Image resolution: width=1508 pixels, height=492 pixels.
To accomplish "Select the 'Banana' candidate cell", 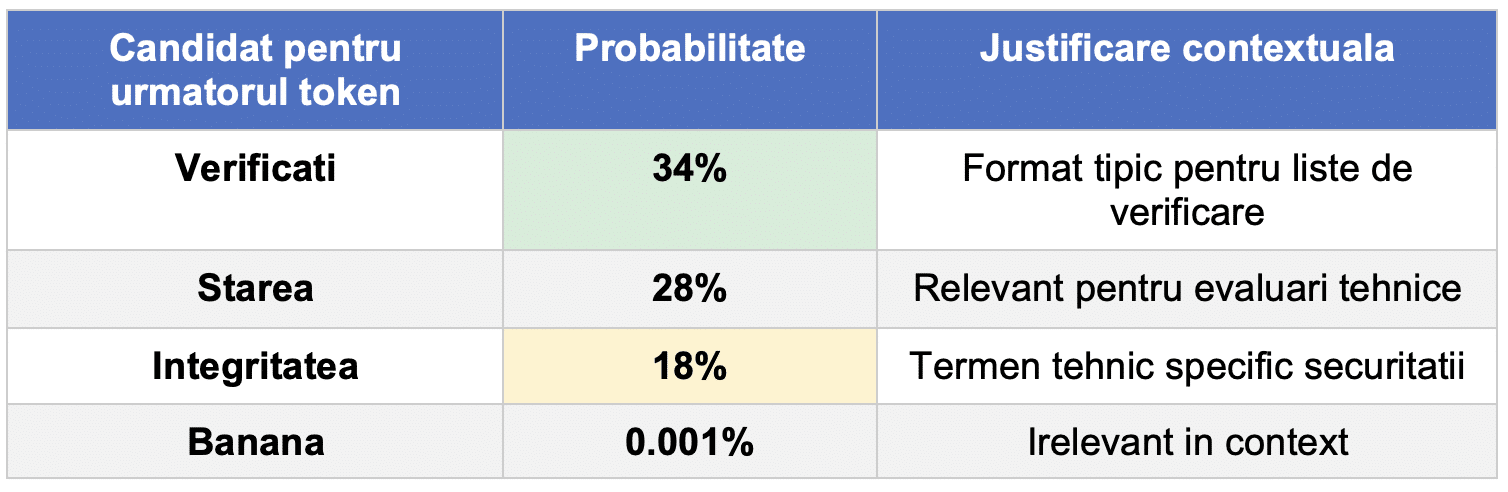I will pos(256,442).
